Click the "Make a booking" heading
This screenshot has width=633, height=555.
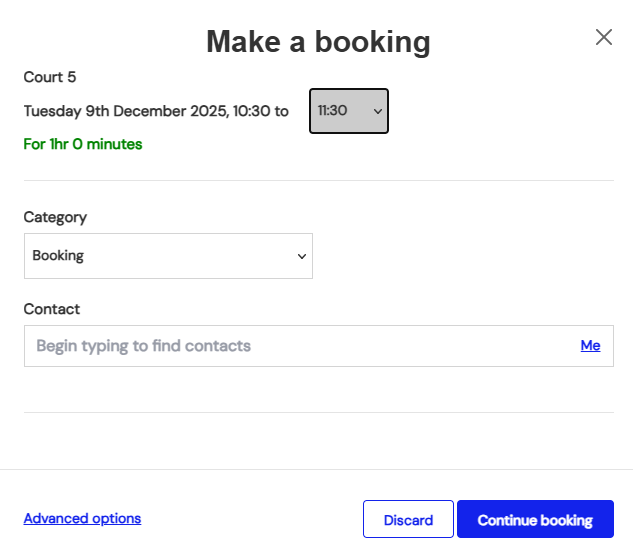[318, 41]
